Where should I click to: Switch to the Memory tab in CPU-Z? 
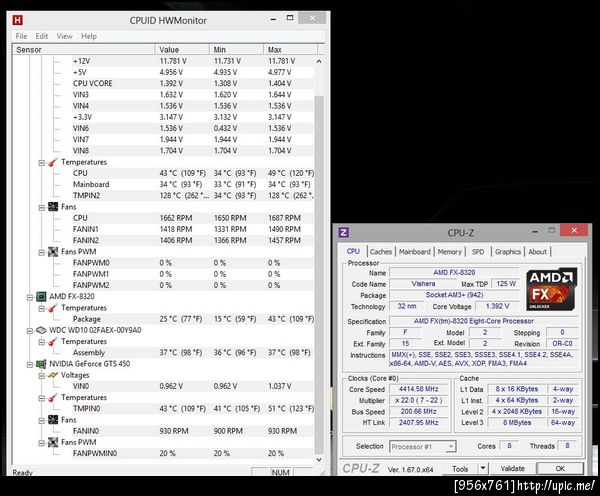450,252
